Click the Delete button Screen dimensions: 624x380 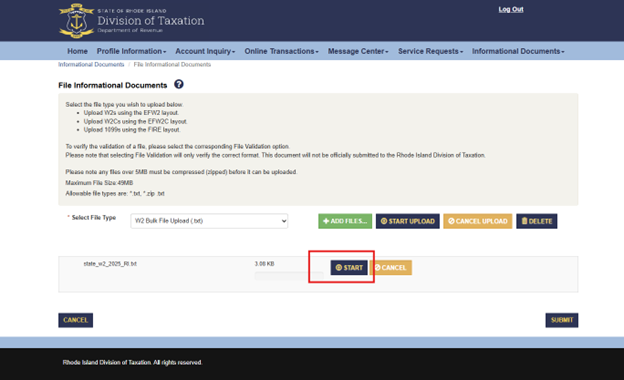(536, 221)
